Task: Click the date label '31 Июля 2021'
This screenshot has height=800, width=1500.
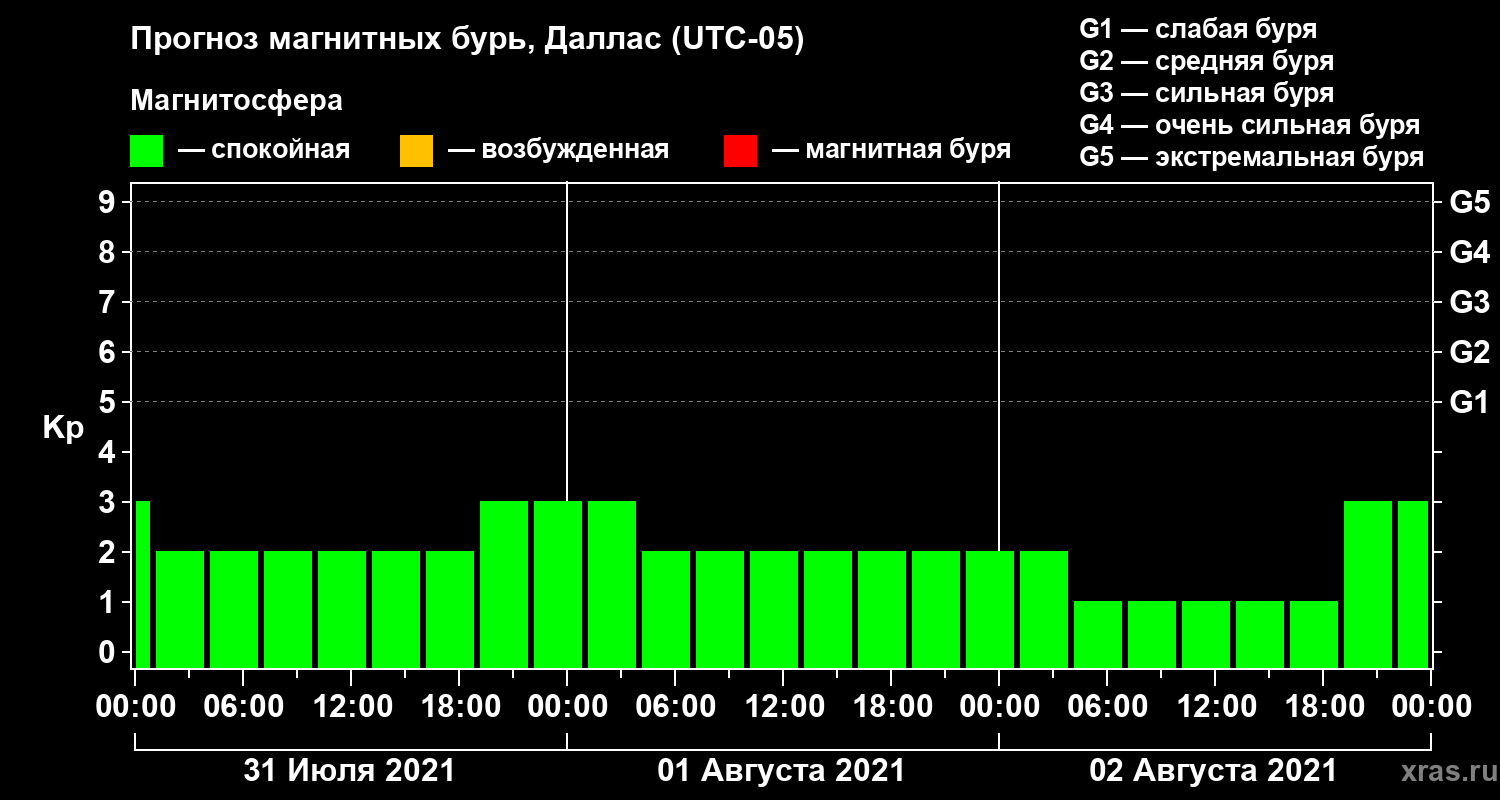Action: tap(350, 771)
